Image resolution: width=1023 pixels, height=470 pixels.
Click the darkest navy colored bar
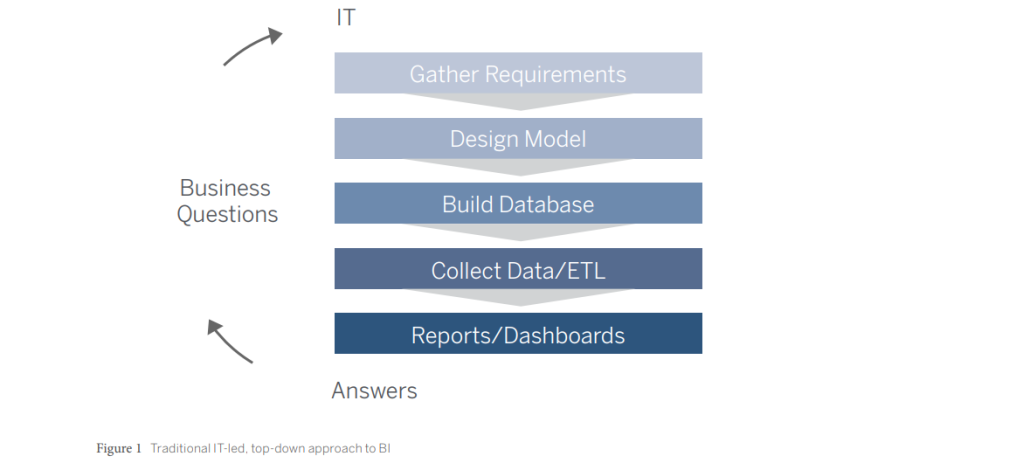pyautogui.click(x=518, y=334)
